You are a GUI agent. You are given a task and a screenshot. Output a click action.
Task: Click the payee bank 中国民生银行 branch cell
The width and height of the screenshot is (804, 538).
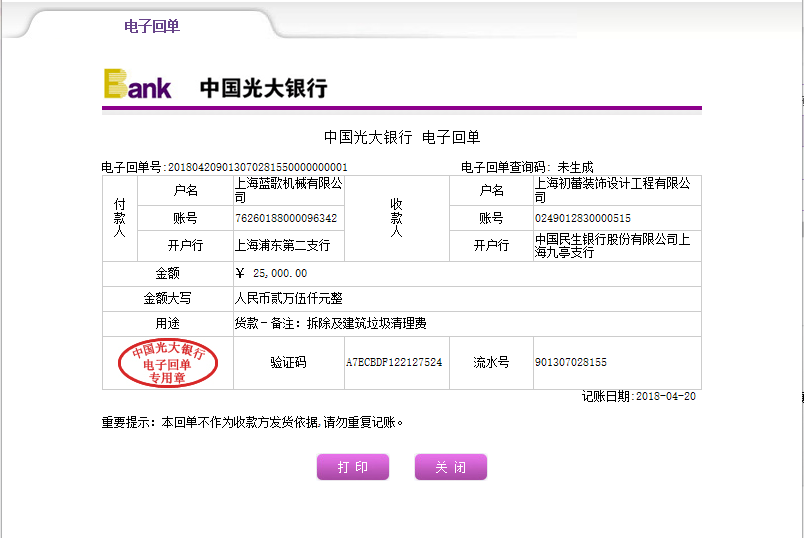point(612,245)
